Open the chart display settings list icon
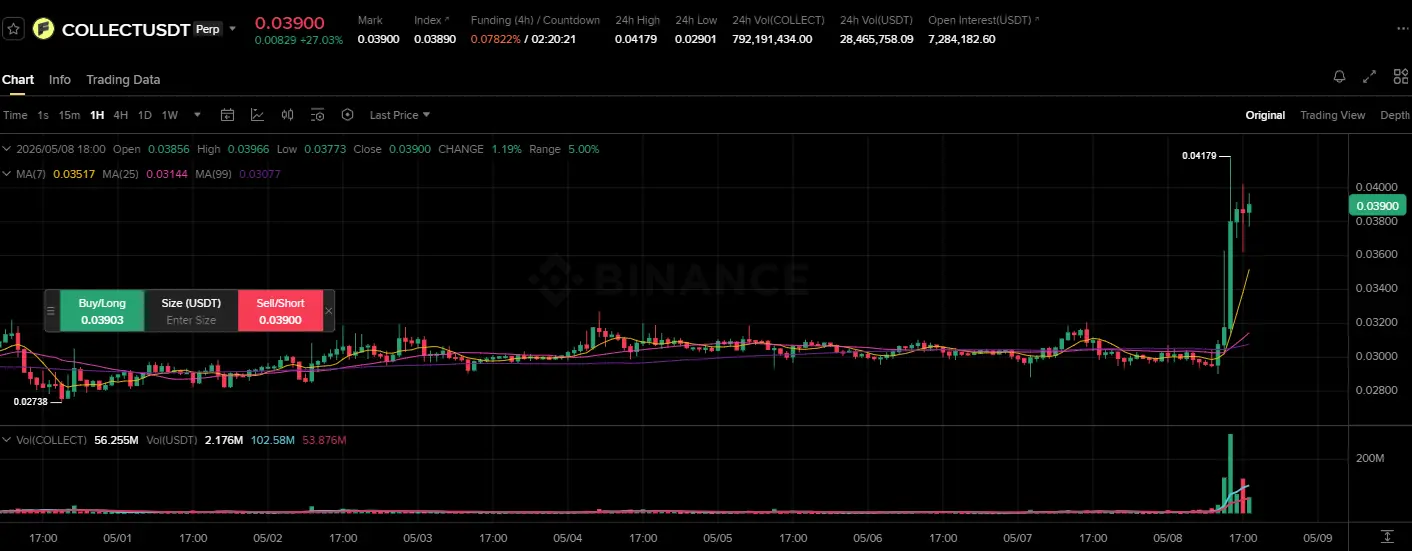Screen dimensions: 1412x551 coord(317,115)
